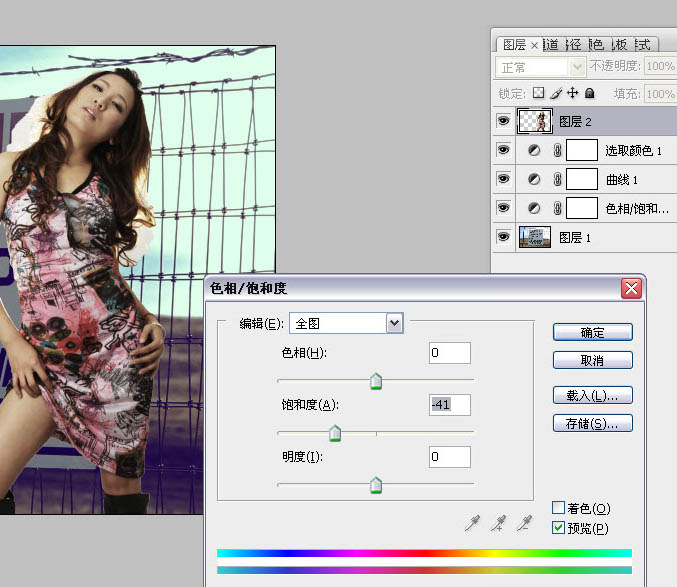Open the blend mode 正常 dropdown
The height and width of the screenshot is (587, 677).
click(x=576, y=67)
